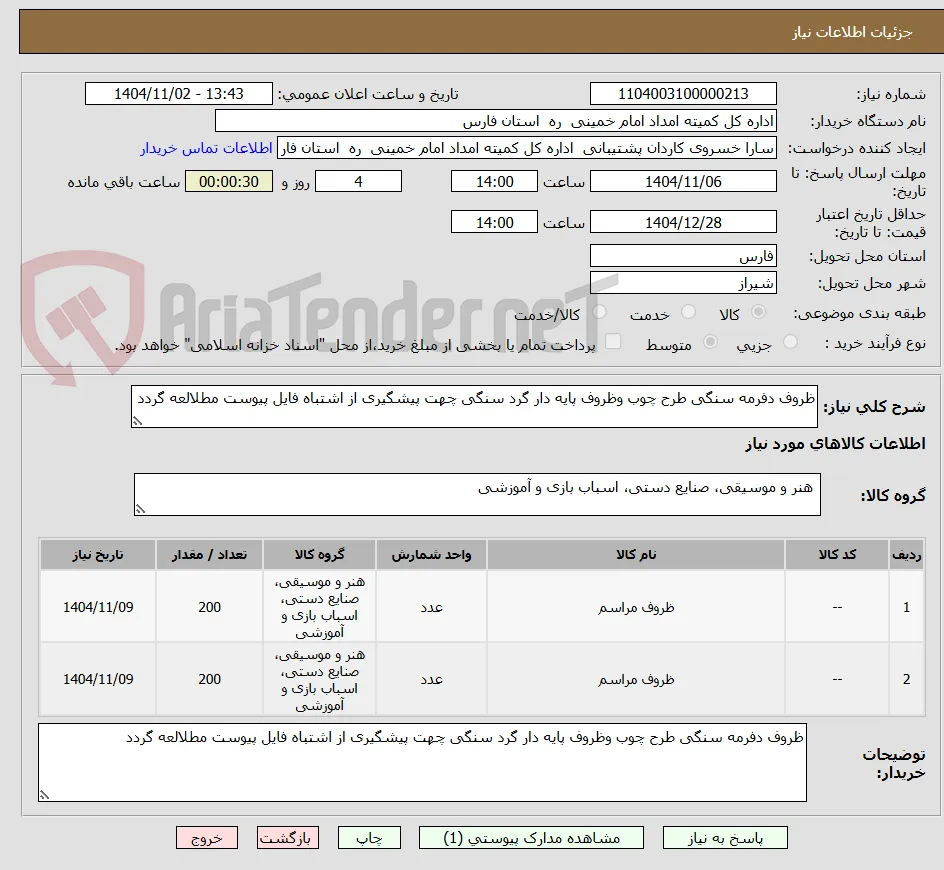Click the ردیف column header

tap(907, 555)
